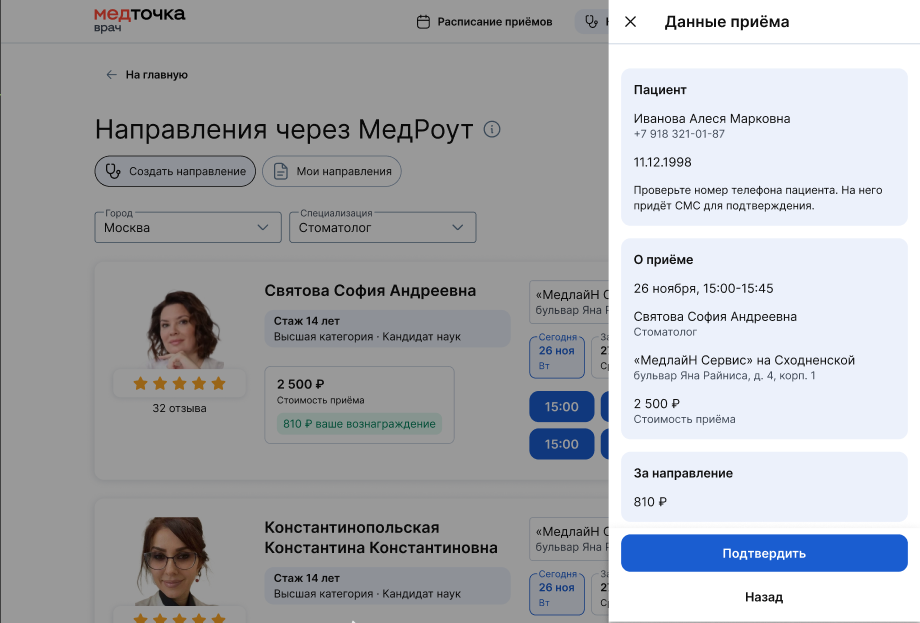Click the document icon in Мои направления
This screenshot has width=920, height=623.
pos(281,171)
